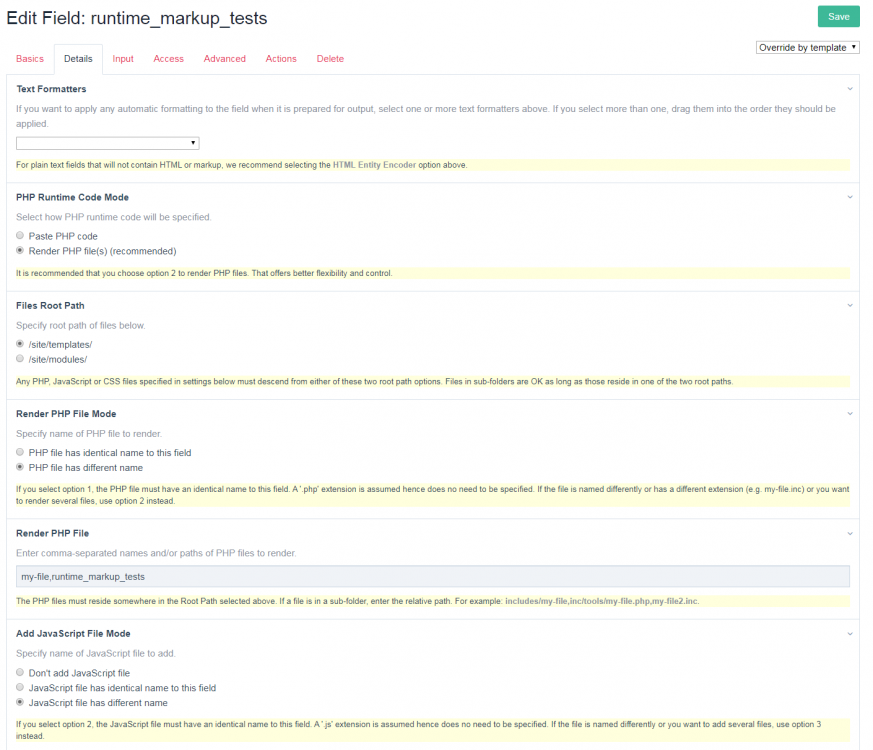Select Don't add JavaScript file
The image size is (873, 750).
point(20,672)
